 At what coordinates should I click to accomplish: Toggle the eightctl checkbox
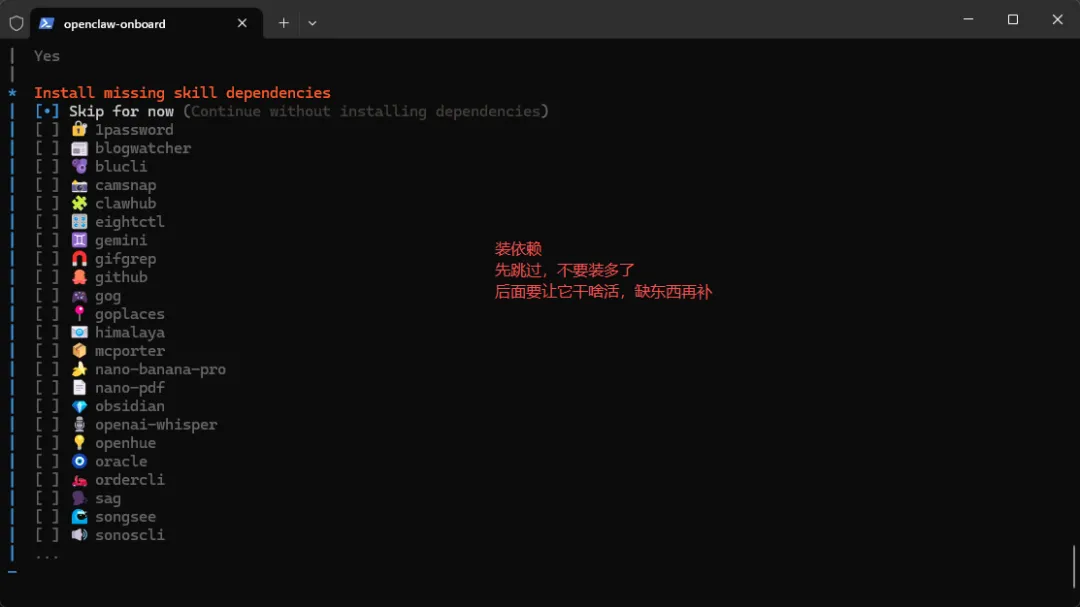click(47, 222)
